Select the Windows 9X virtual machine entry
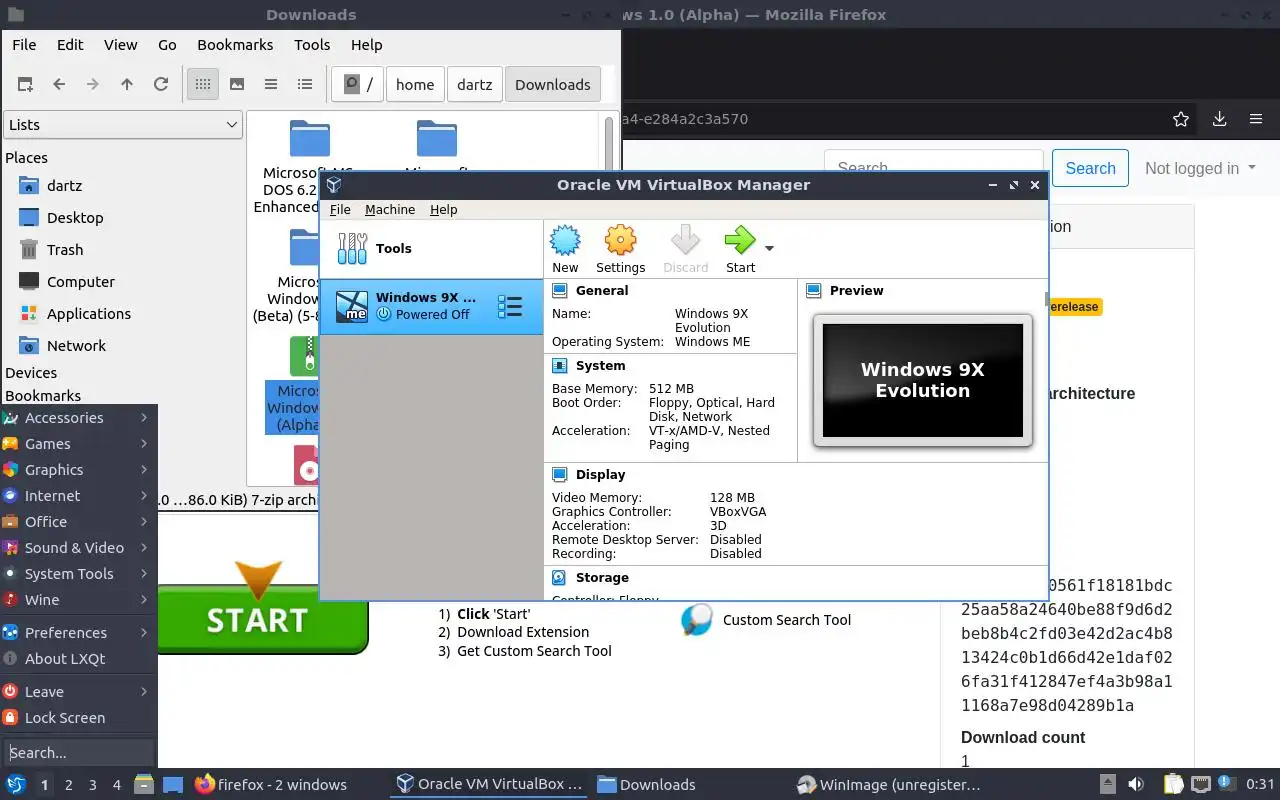This screenshot has height=800, width=1280. (431, 306)
